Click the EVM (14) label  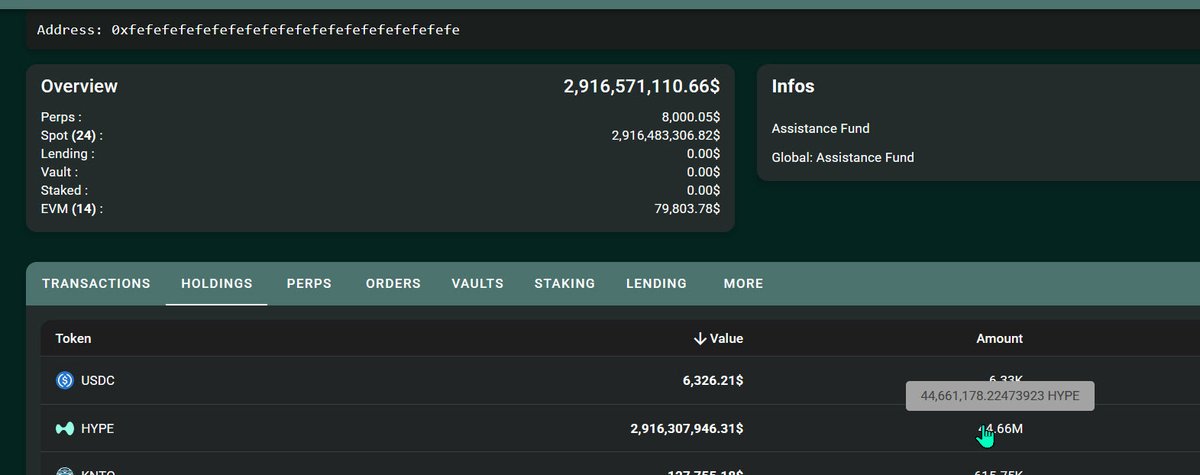pos(72,209)
